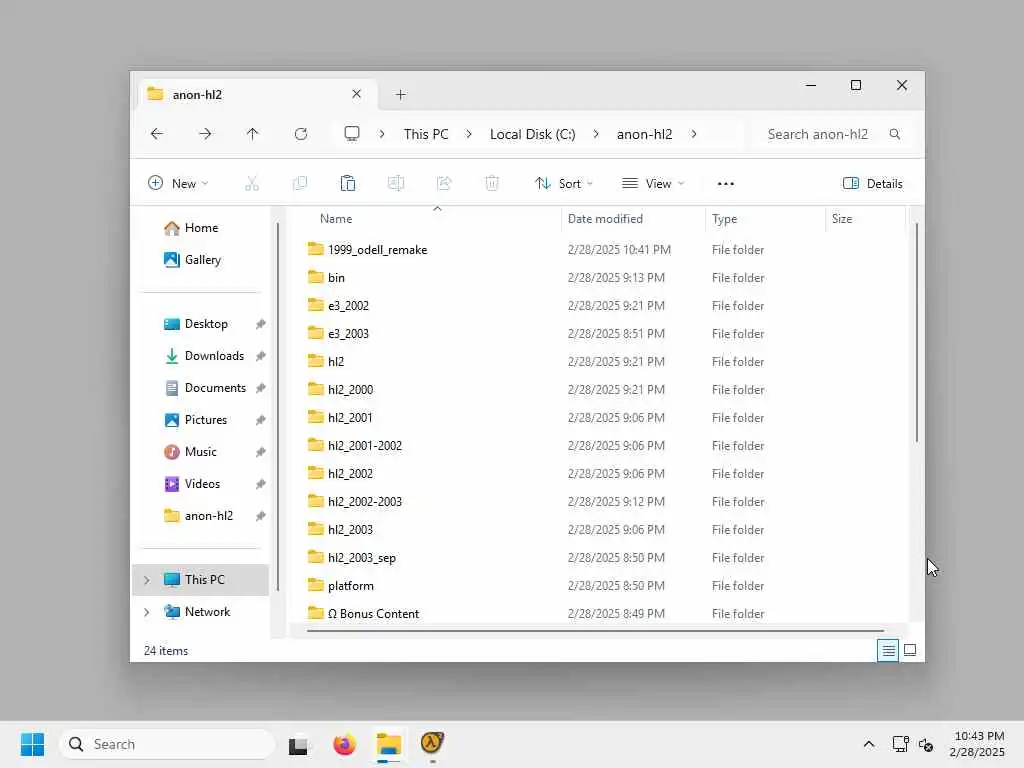Expand Network in the sidebar

click(x=147, y=612)
